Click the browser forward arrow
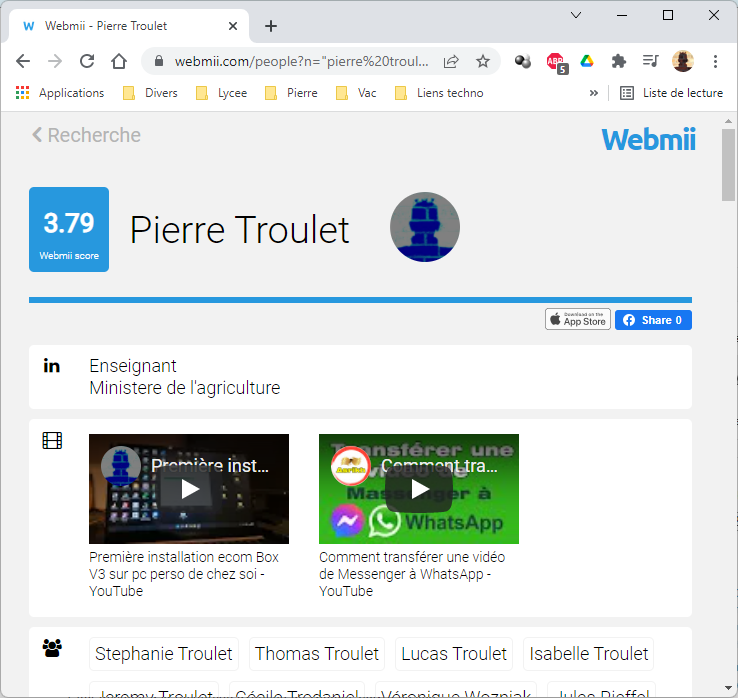This screenshot has width=738, height=698. coord(55,61)
